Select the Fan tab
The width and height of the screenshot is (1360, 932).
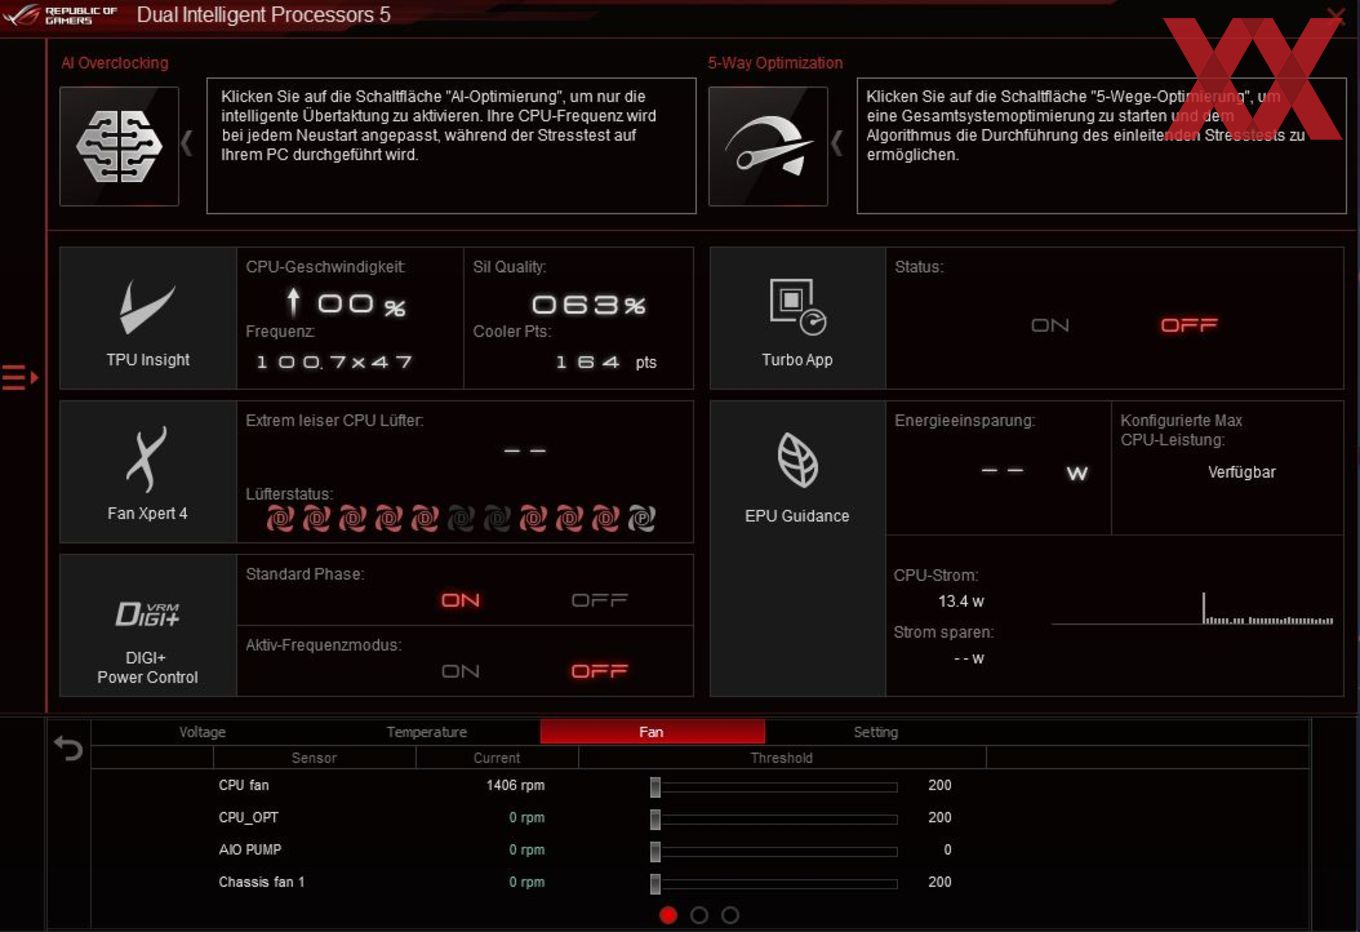652,732
